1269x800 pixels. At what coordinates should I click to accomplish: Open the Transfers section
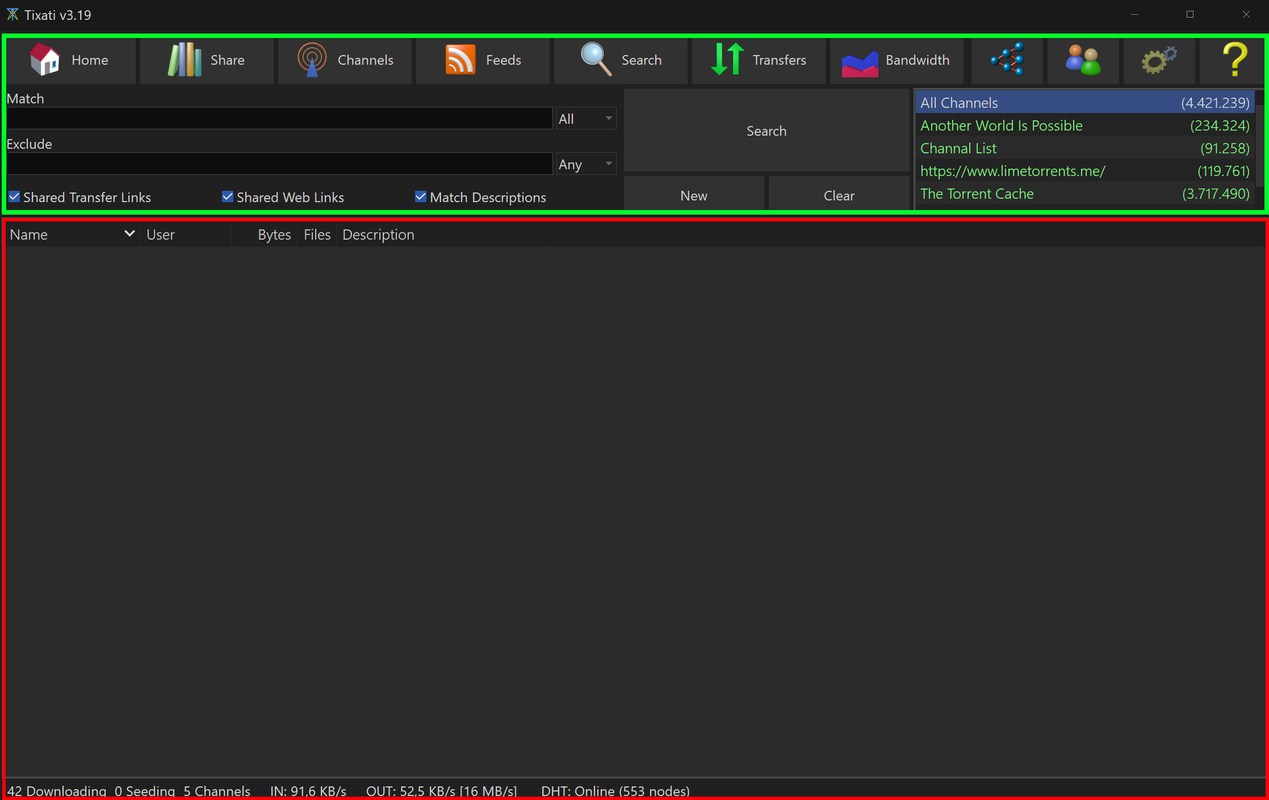(x=759, y=60)
